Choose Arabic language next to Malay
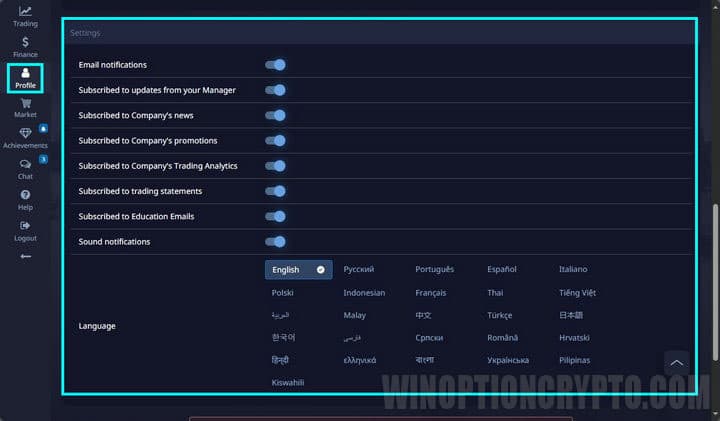The height and width of the screenshot is (421, 720). [280, 315]
